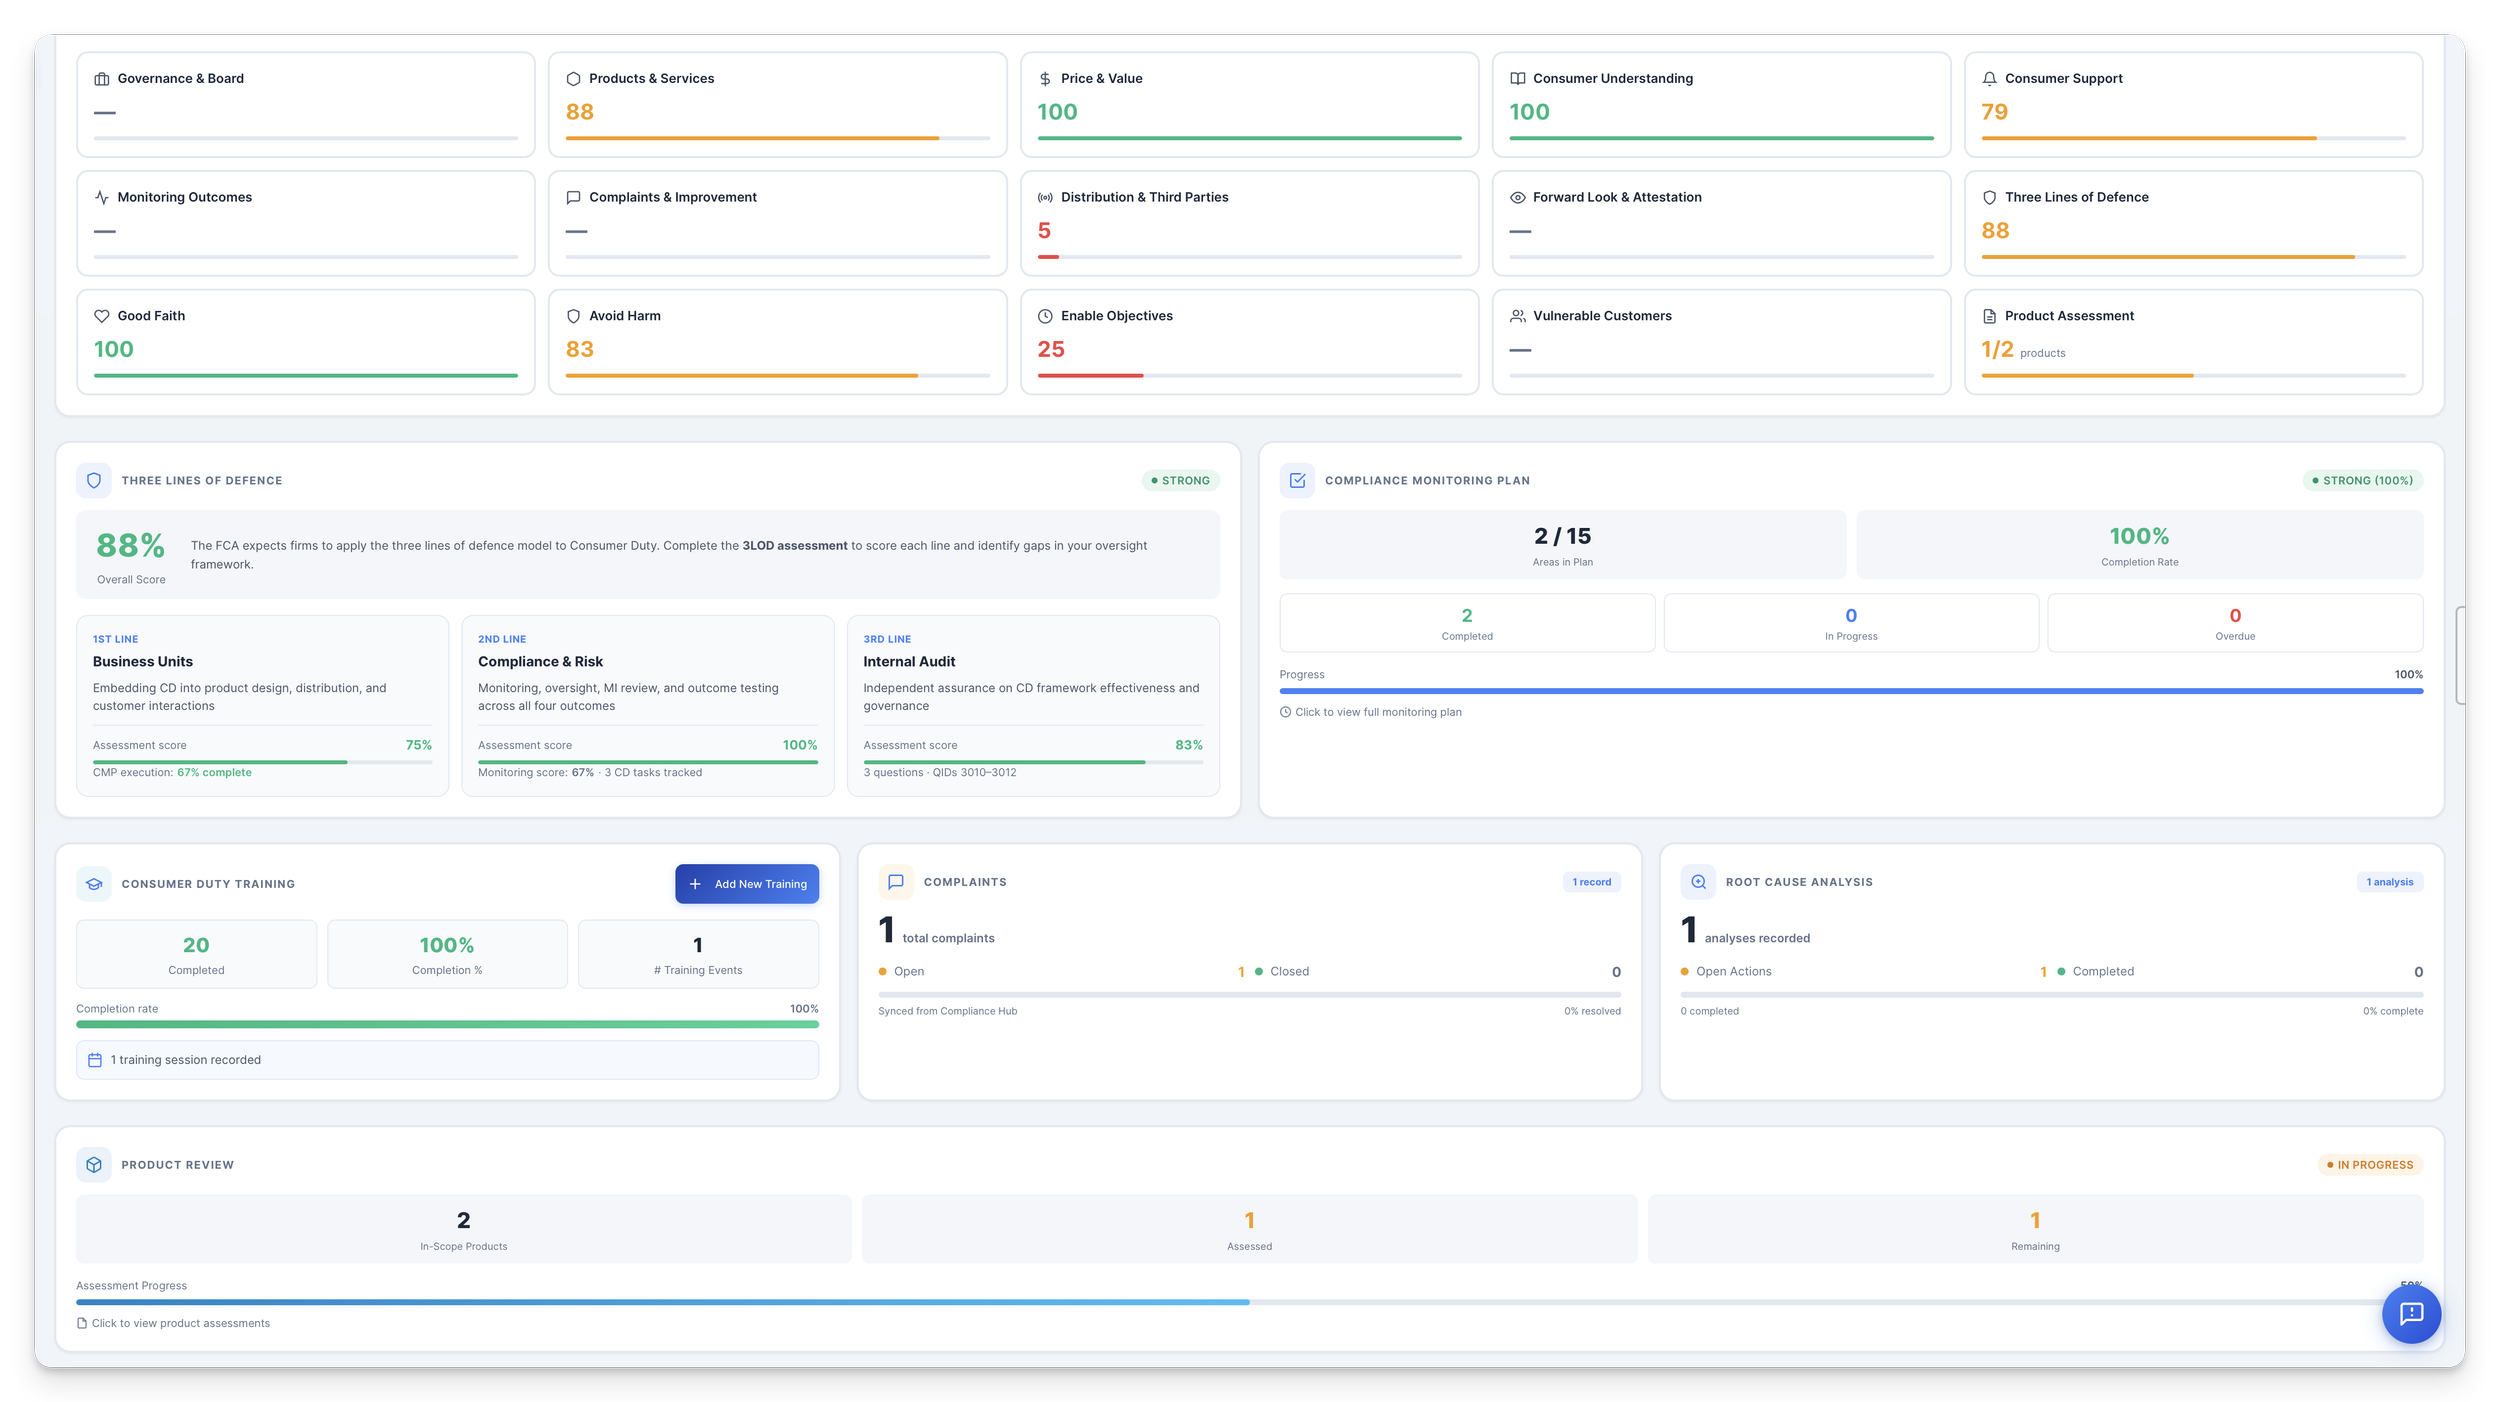The height and width of the screenshot is (1402, 2500).
Task: Select the Good Faith heart icon
Action: (x=101, y=315)
